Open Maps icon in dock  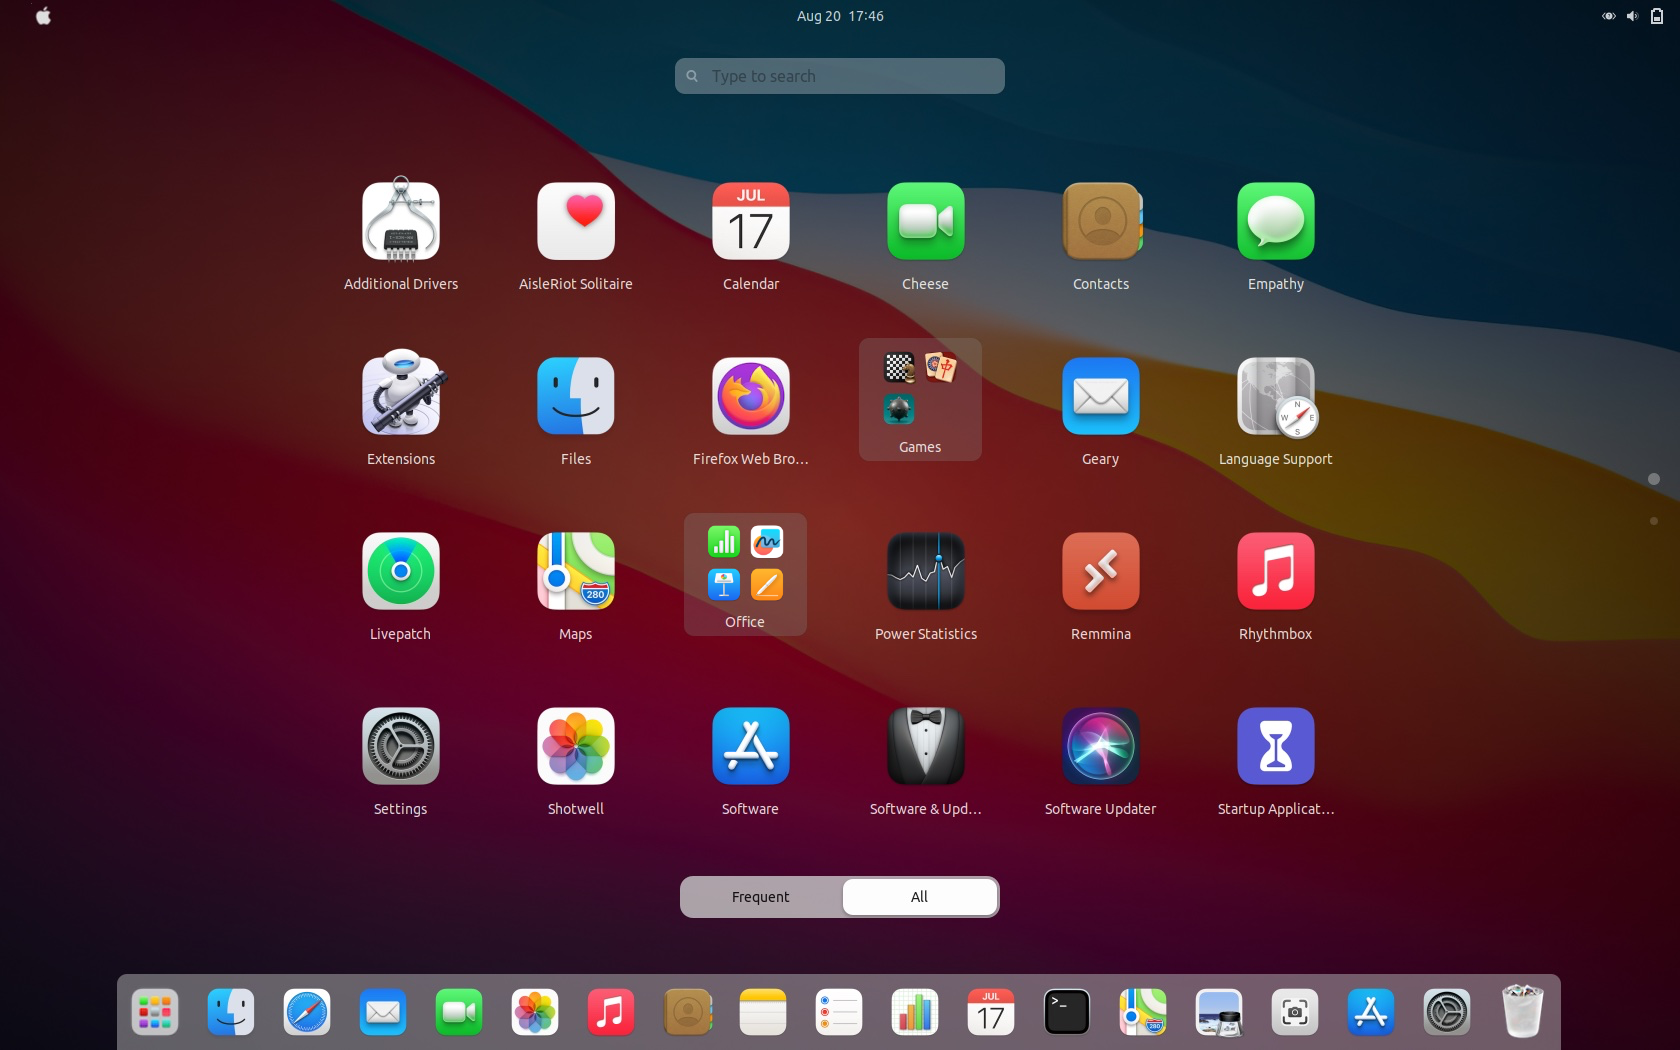[x=1143, y=1013]
